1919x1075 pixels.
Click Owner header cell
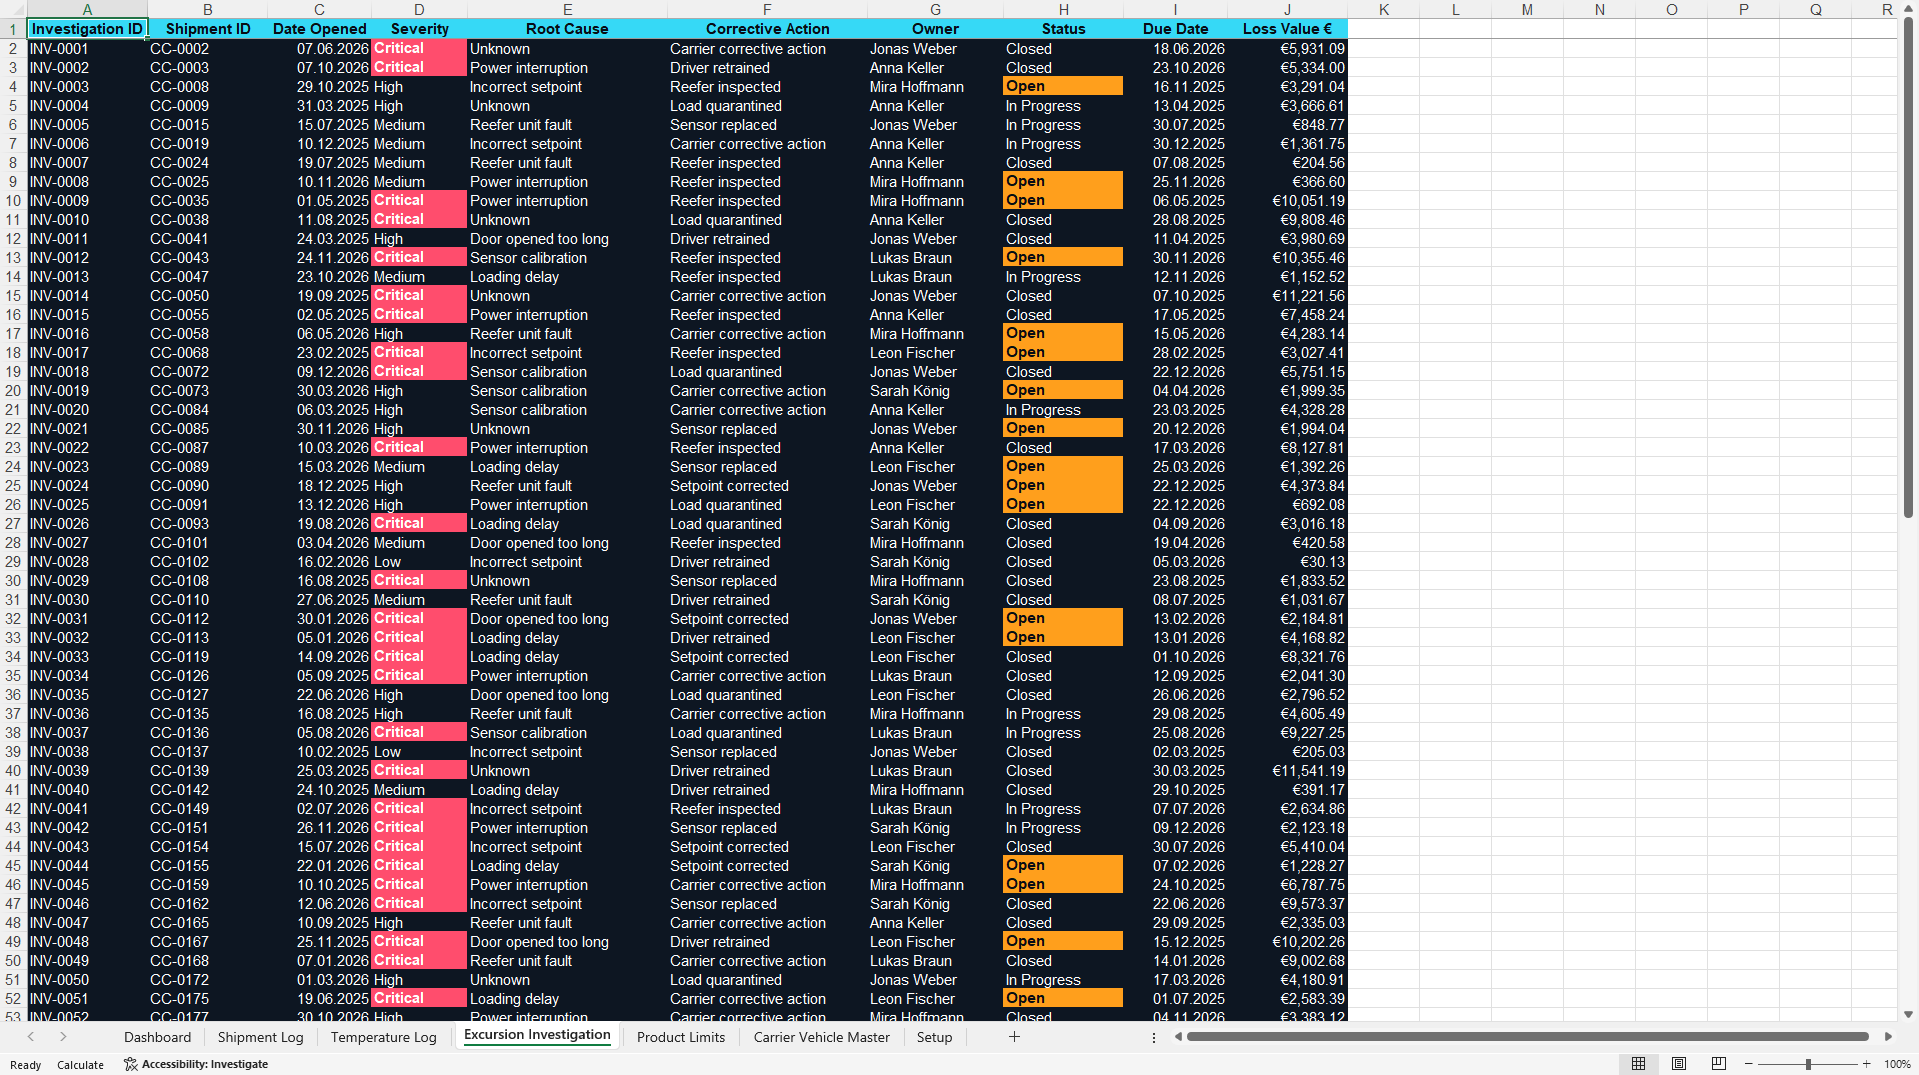tap(935, 29)
